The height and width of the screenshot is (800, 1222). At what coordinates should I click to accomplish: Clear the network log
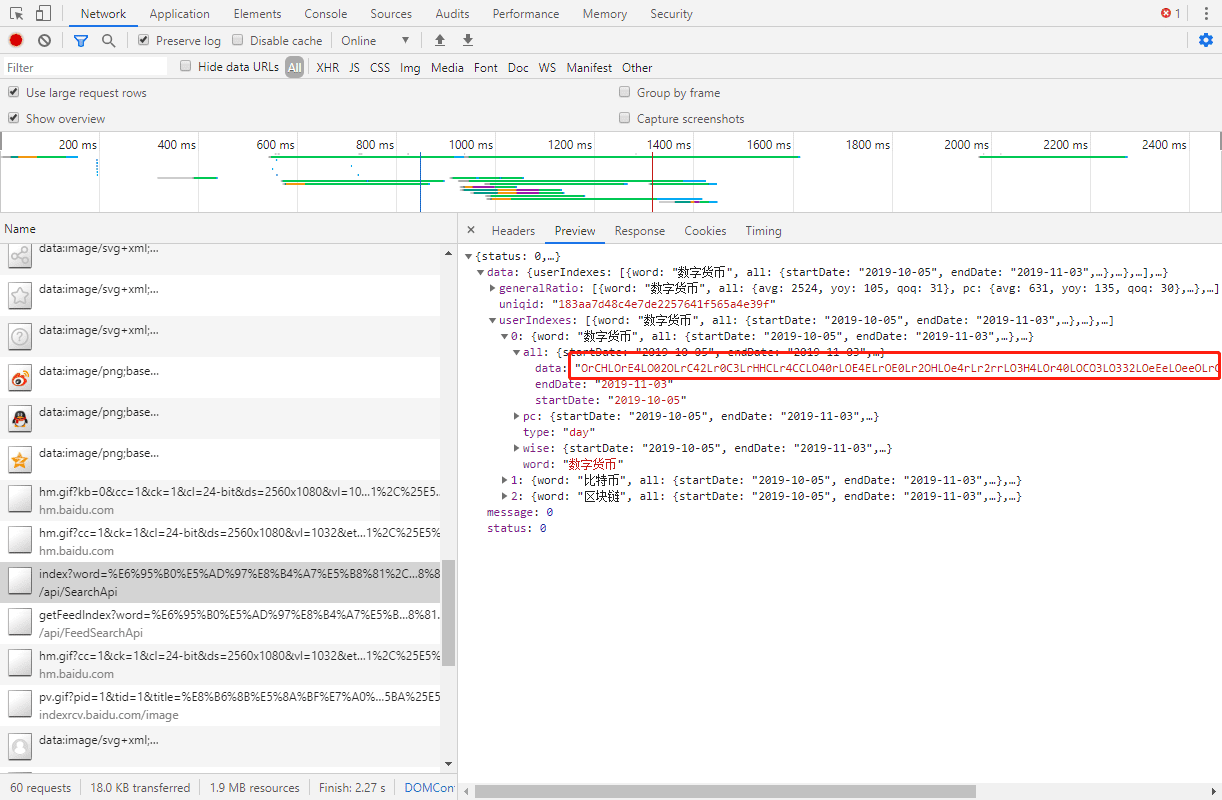[44, 41]
